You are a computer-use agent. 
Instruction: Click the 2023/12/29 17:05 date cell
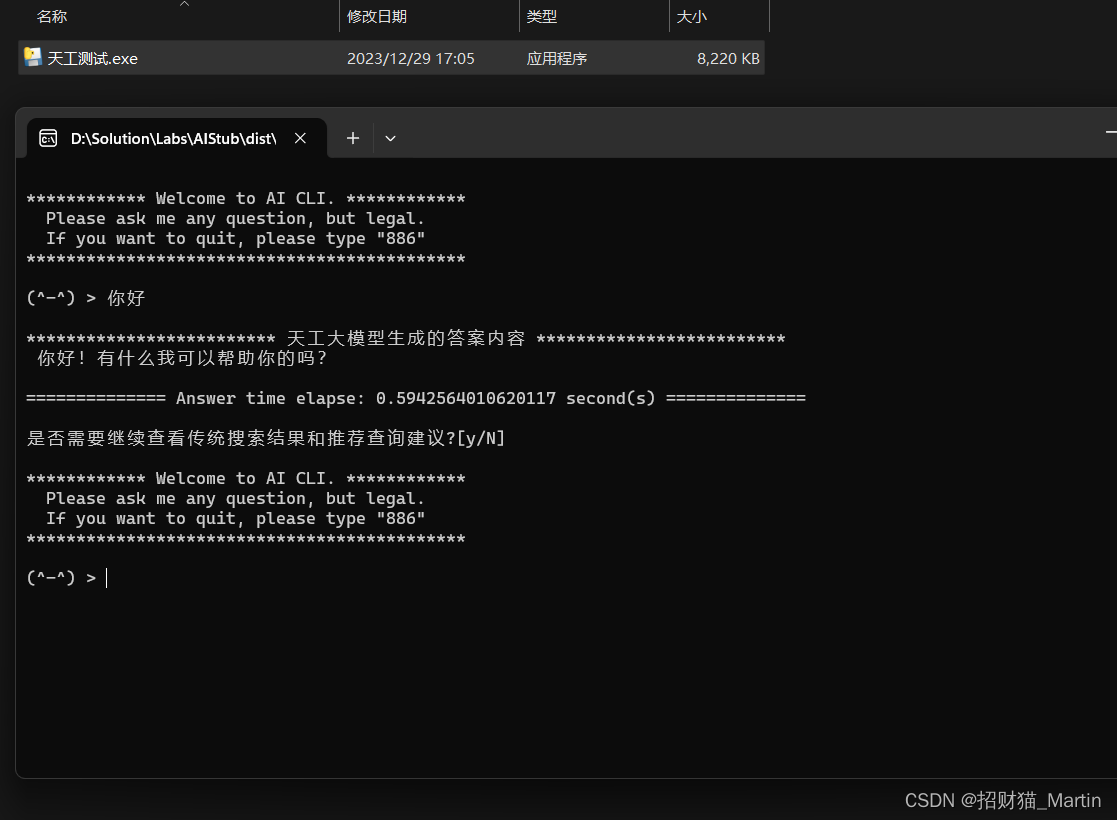[410, 58]
